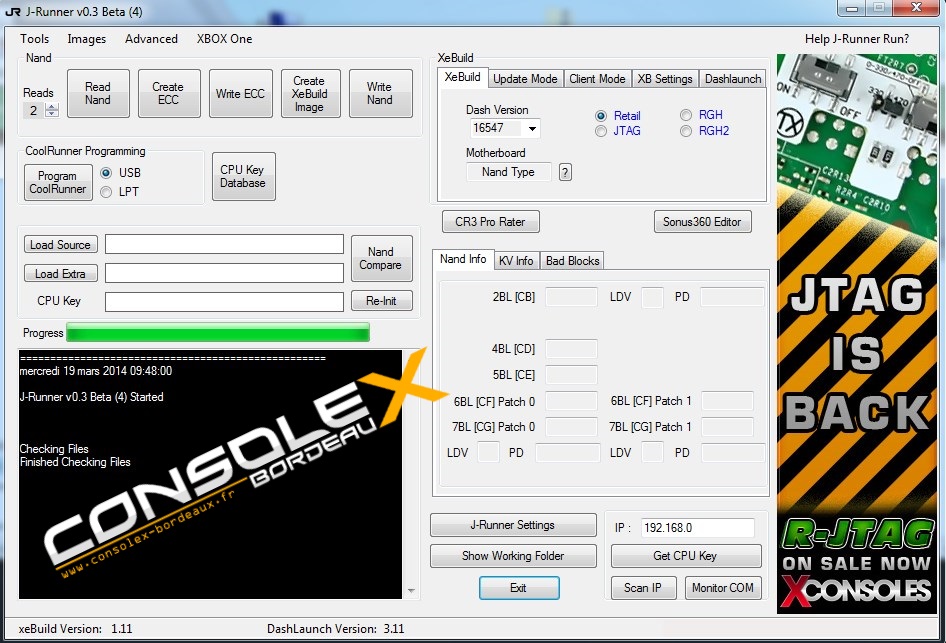Click the Nand Type motherboard button
Viewport: 946px width, 643px height.
(509, 172)
